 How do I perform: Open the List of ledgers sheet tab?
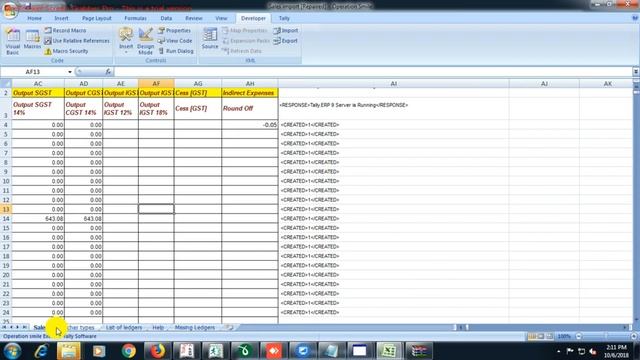point(124,327)
